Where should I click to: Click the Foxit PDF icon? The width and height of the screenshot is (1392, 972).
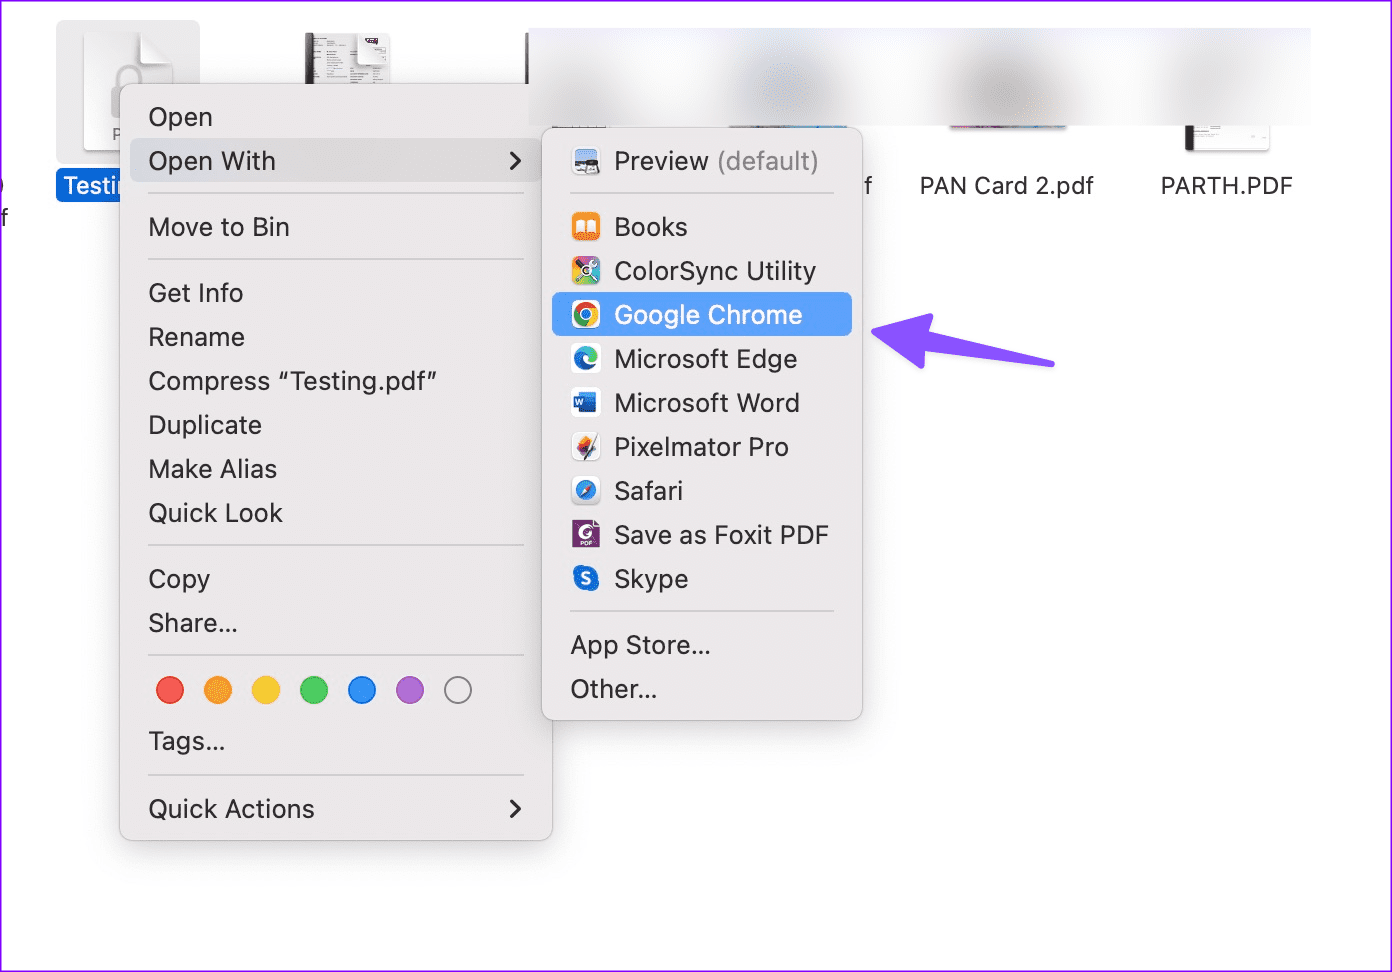[x=586, y=535]
